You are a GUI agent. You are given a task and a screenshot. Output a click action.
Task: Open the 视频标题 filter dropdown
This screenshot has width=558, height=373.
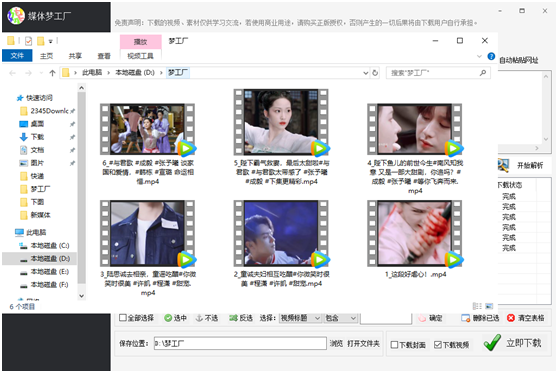coord(300,318)
